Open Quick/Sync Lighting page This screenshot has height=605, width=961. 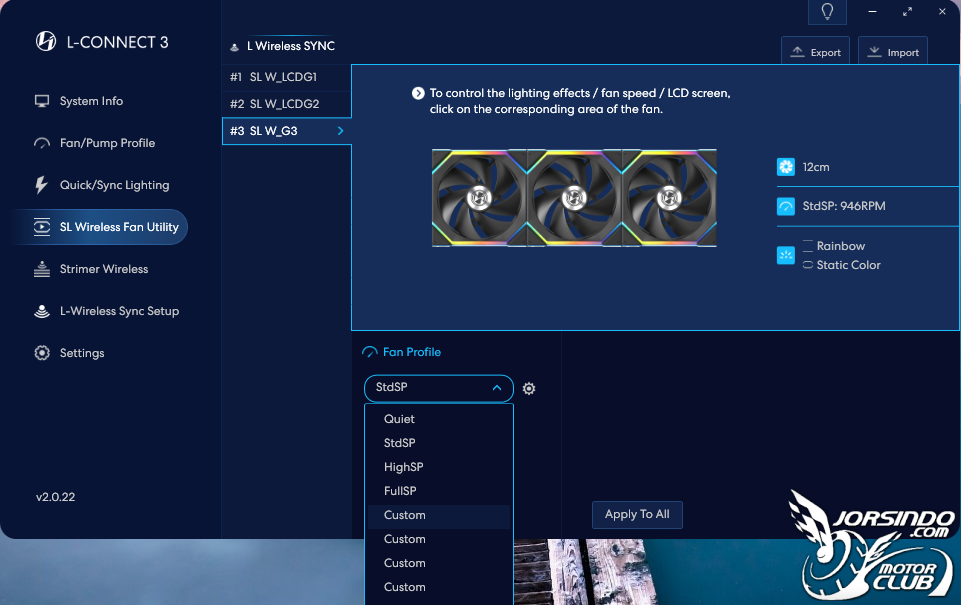(x=114, y=185)
